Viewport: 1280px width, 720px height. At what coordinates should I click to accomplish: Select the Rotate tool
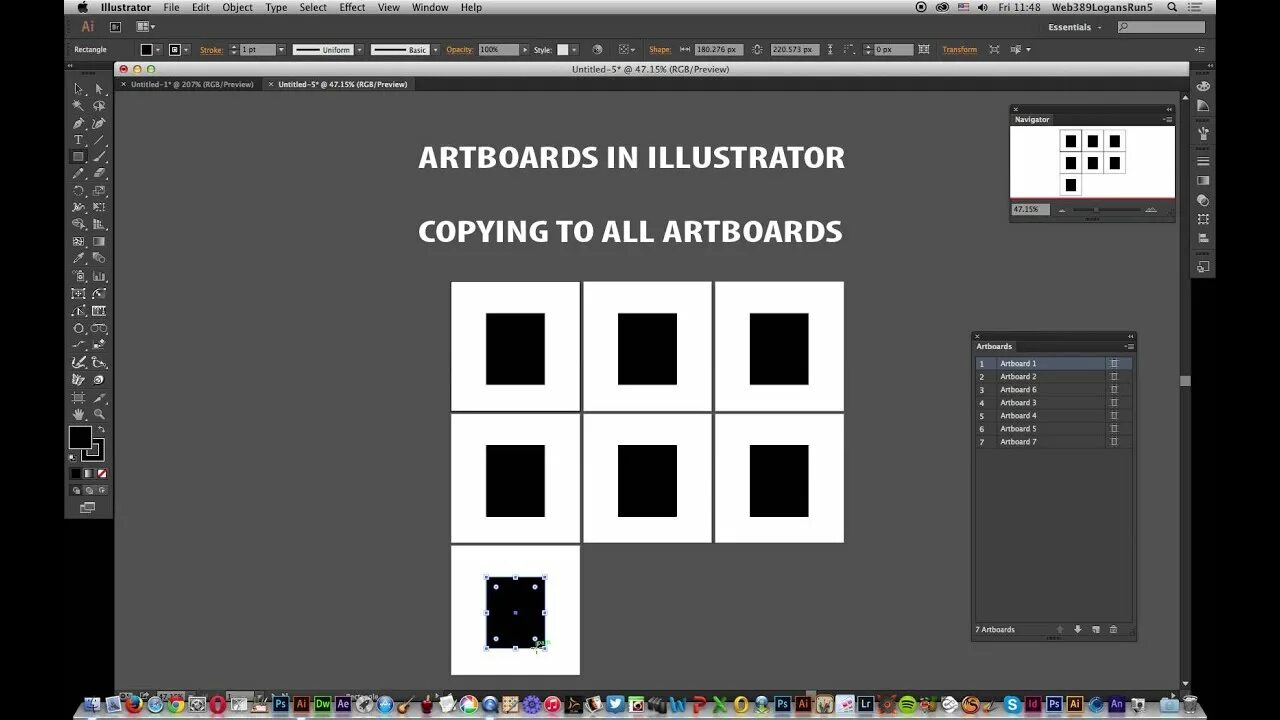pos(78,191)
